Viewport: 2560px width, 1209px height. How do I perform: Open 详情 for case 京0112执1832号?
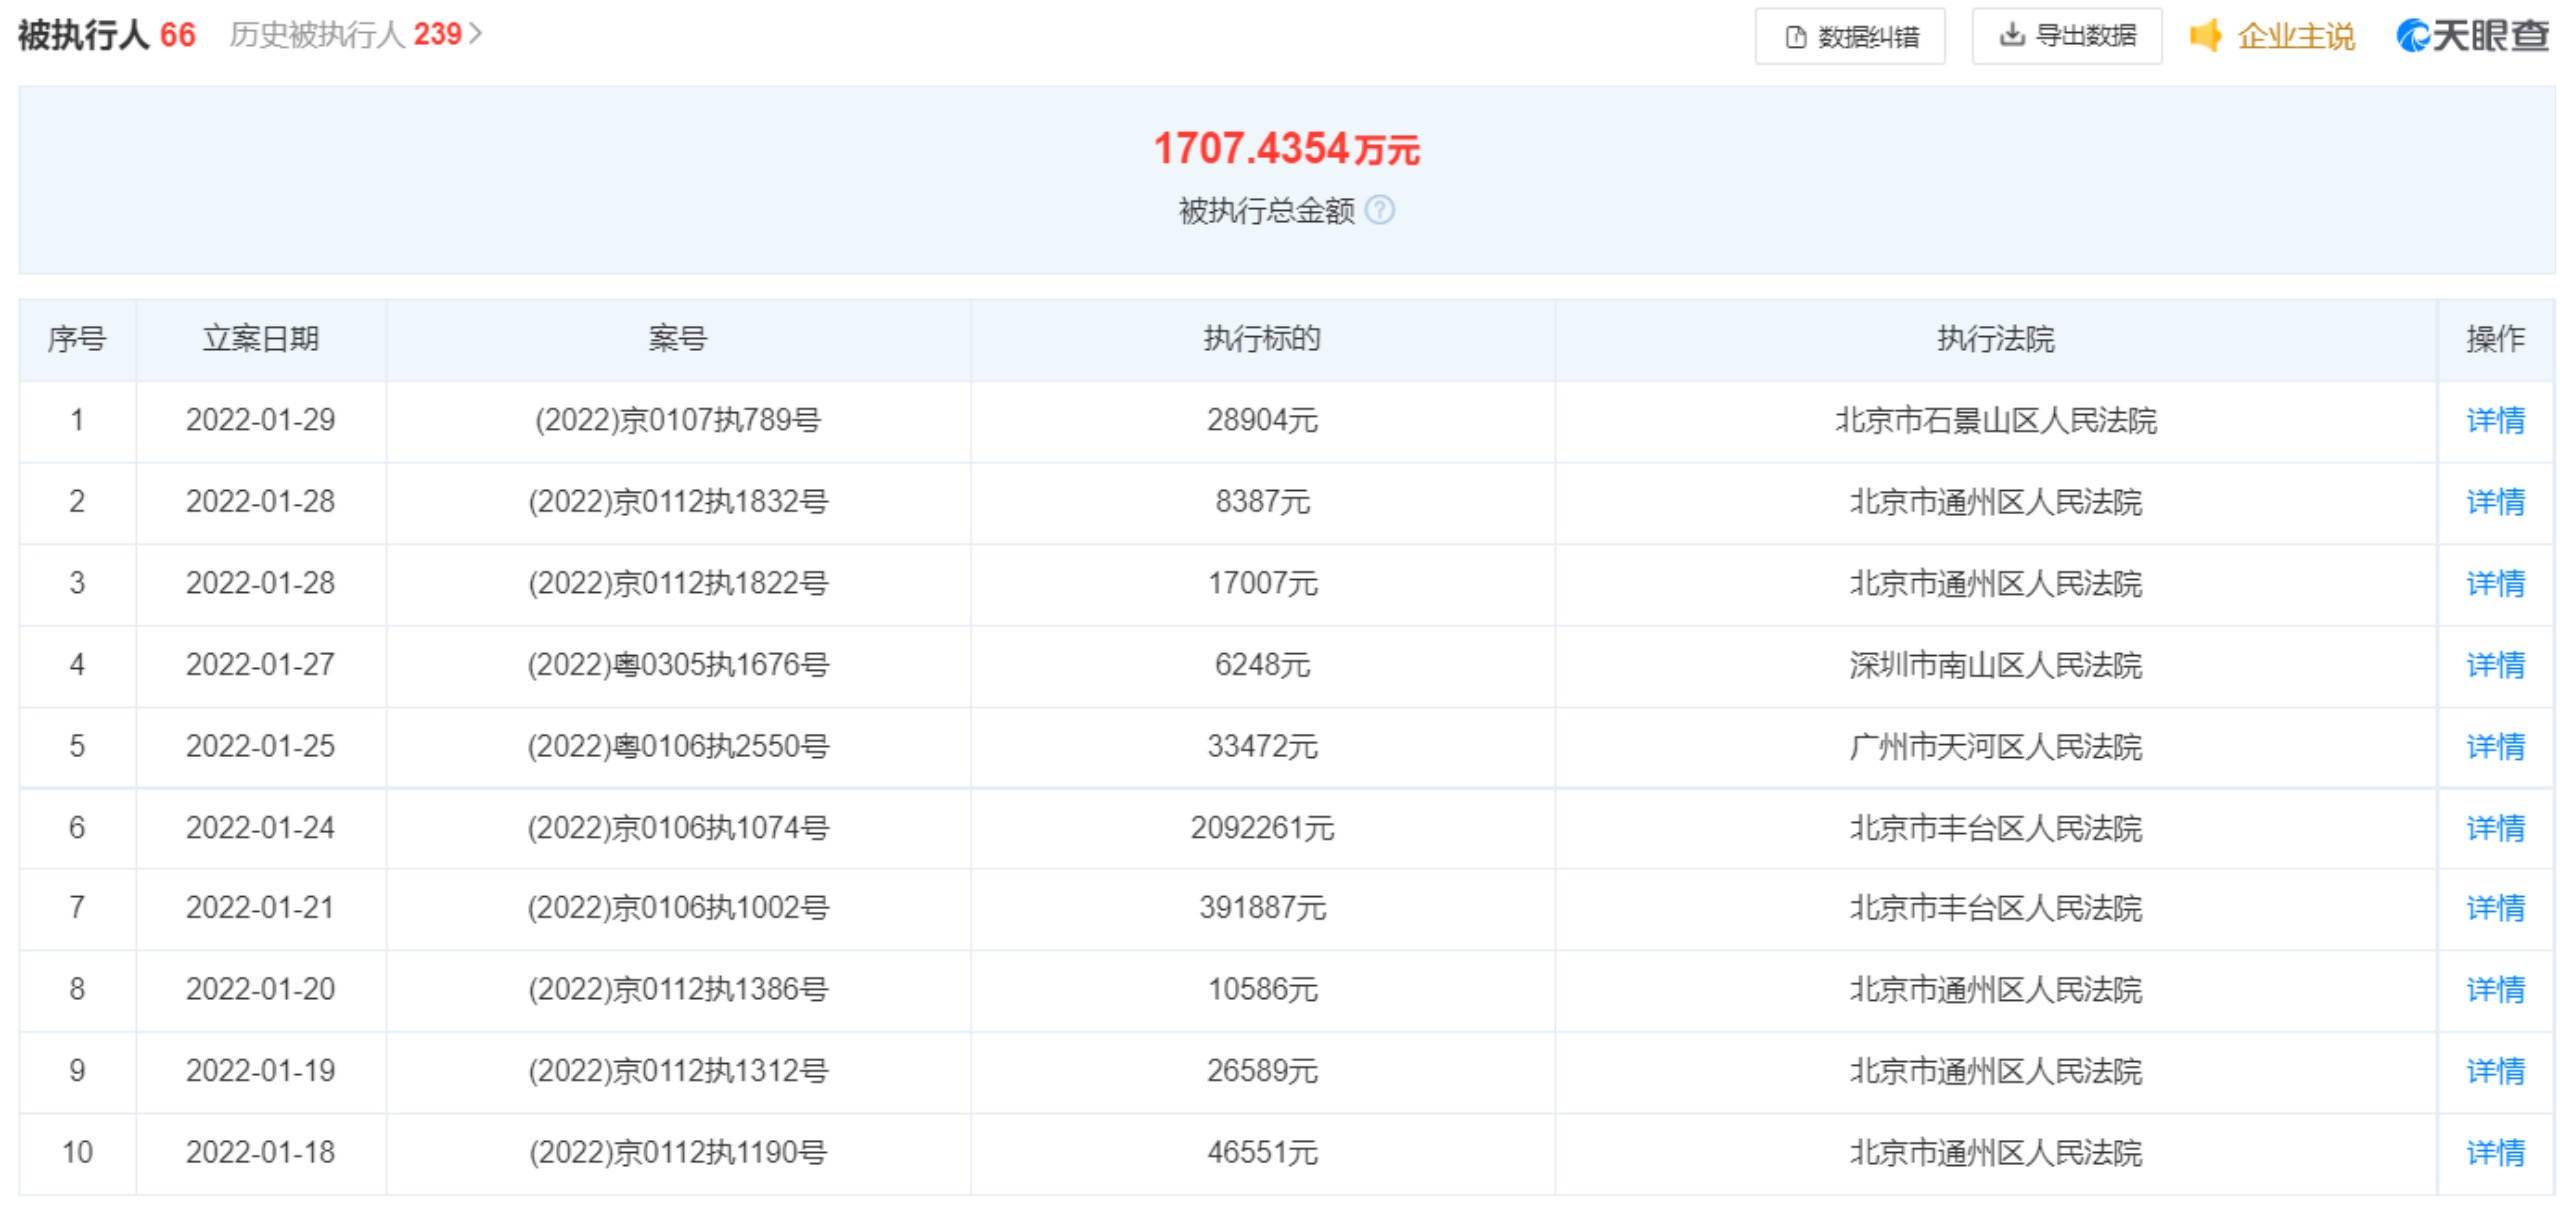coord(2494,501)
